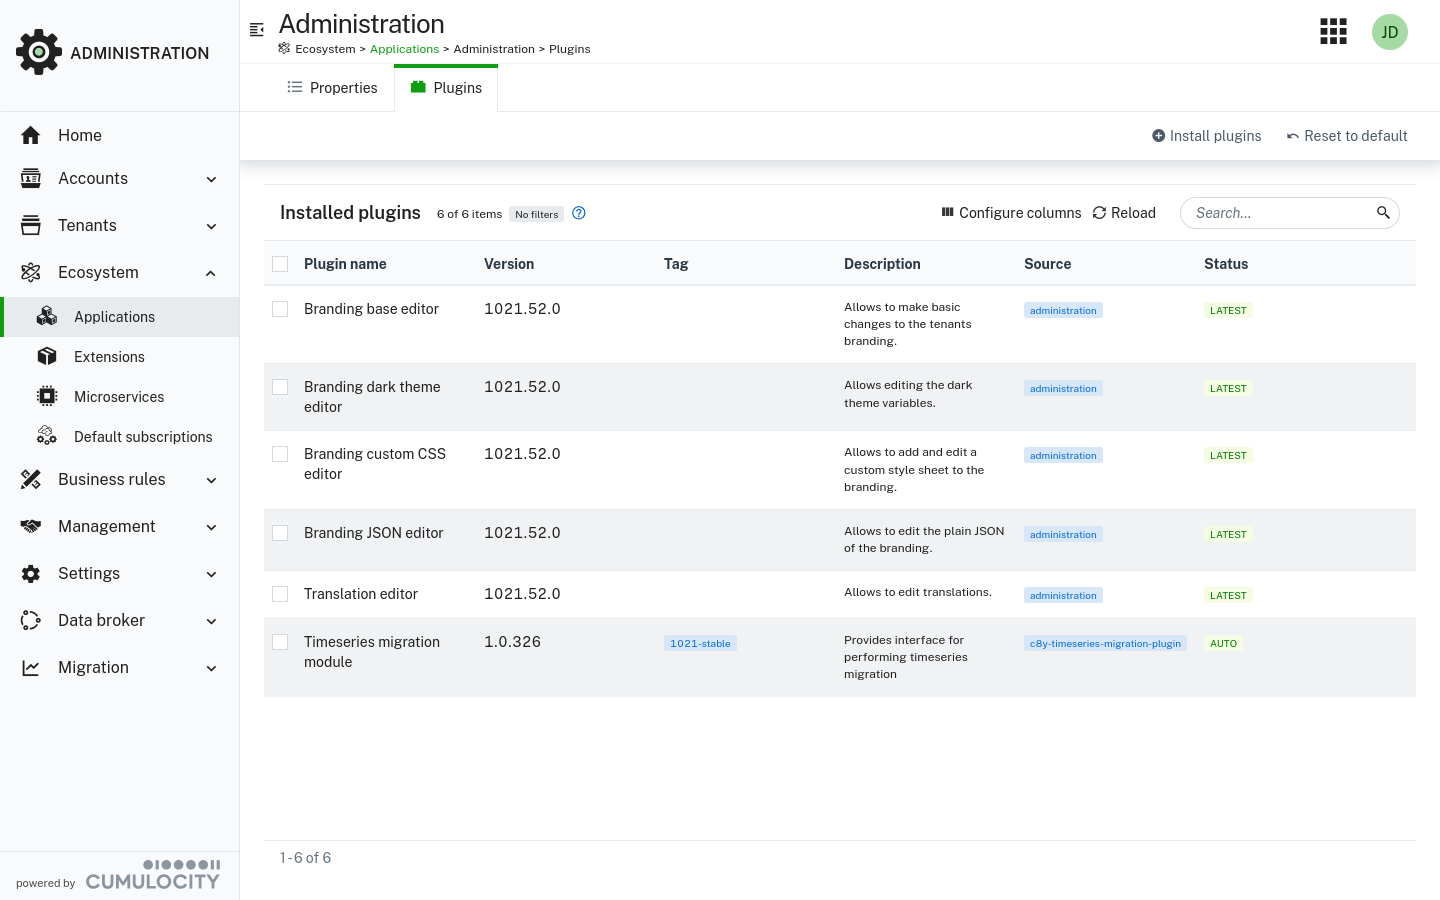Image resolution: width=1440 pixels, height=900 pixels.
Task: Expand the Accounts menu chevron
Action: [211, 179]
